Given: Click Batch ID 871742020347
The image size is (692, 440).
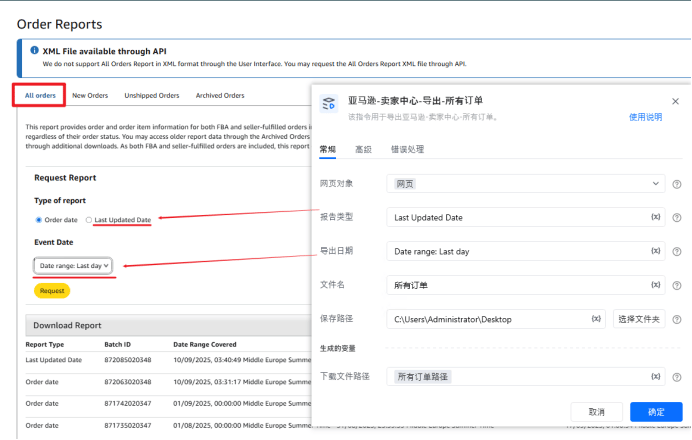Looking at the screenshot, I should tap(128, 403).
